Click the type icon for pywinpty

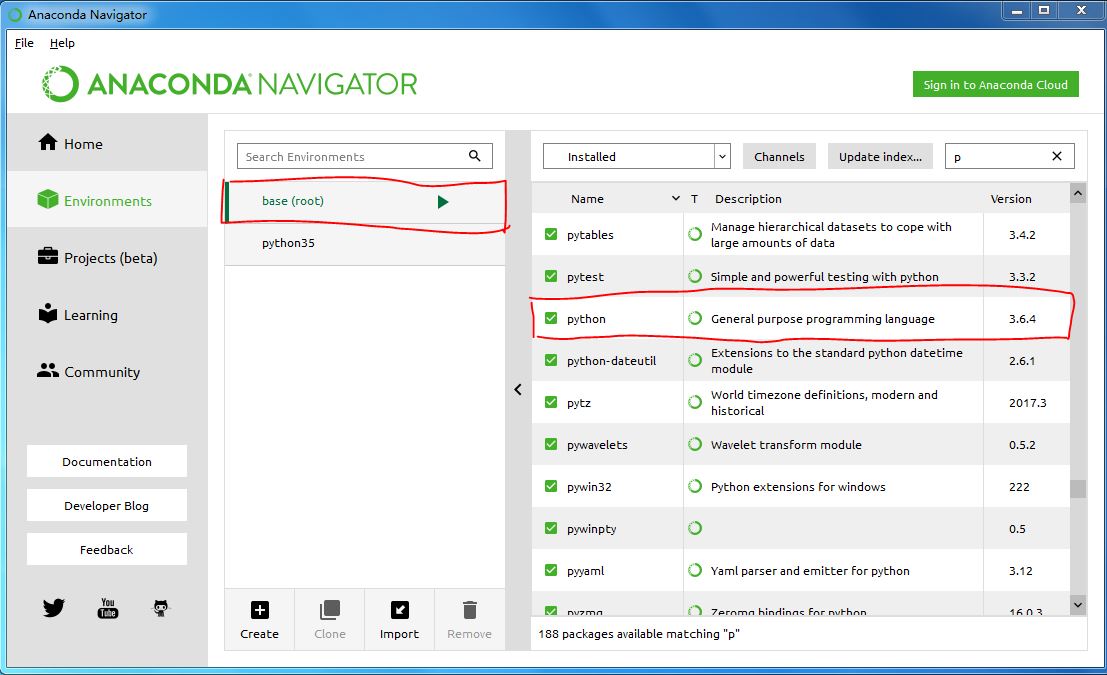pyautogui.click(x=695, y=528)
